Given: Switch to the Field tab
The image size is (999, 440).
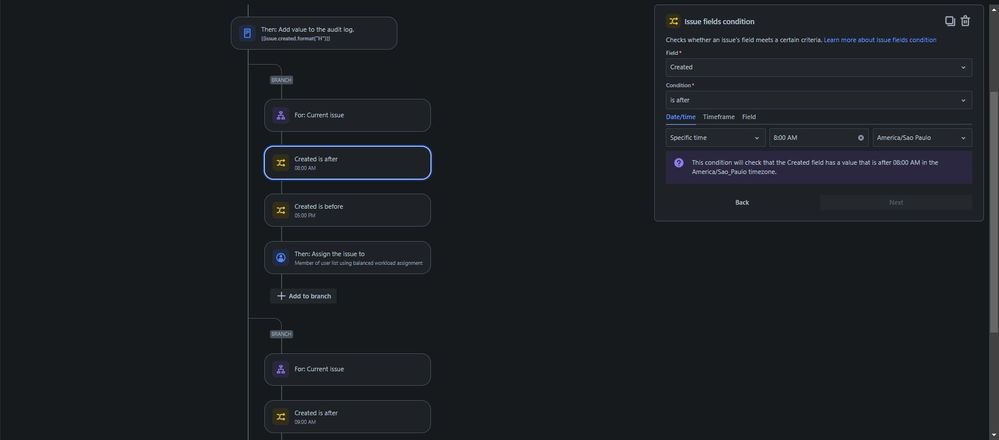Looking at the screenshot, I should click(x=749, y=117).
